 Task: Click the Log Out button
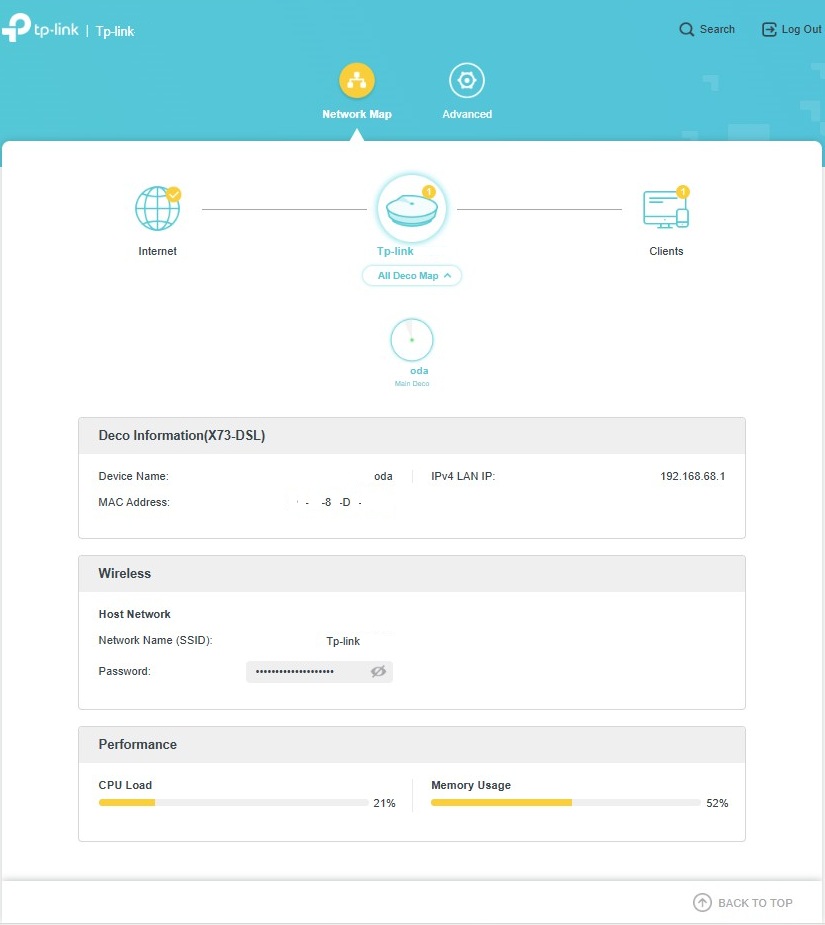pyautogui.click(x=791, y=29)
